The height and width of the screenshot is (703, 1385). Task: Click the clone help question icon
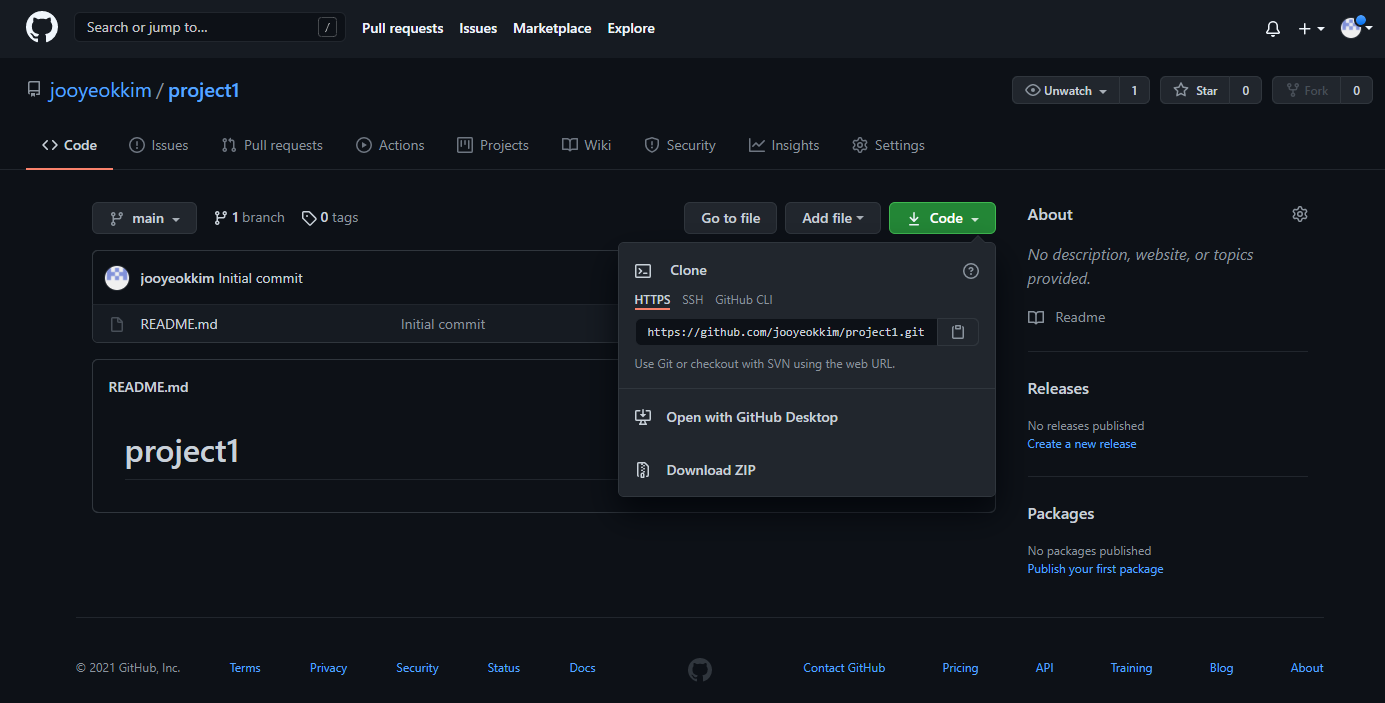click(970, 271)
